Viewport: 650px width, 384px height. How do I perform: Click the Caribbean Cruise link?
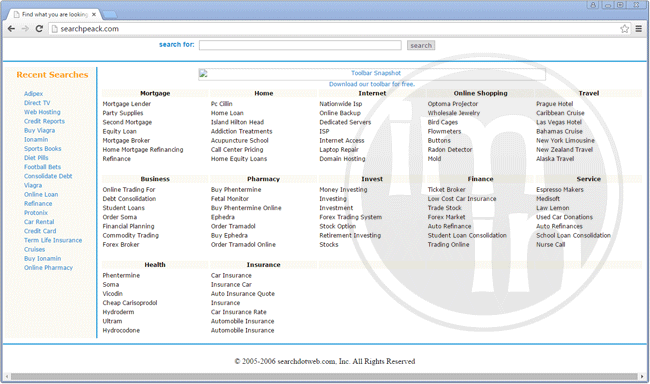point(560,113)
